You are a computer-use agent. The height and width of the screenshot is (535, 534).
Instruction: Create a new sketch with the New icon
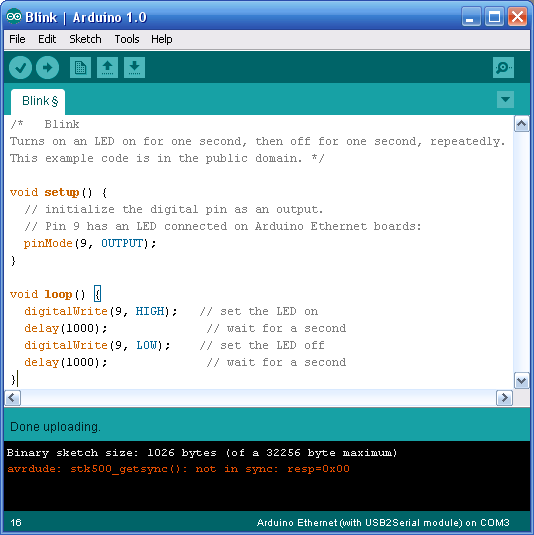click(x=81, y=68)
